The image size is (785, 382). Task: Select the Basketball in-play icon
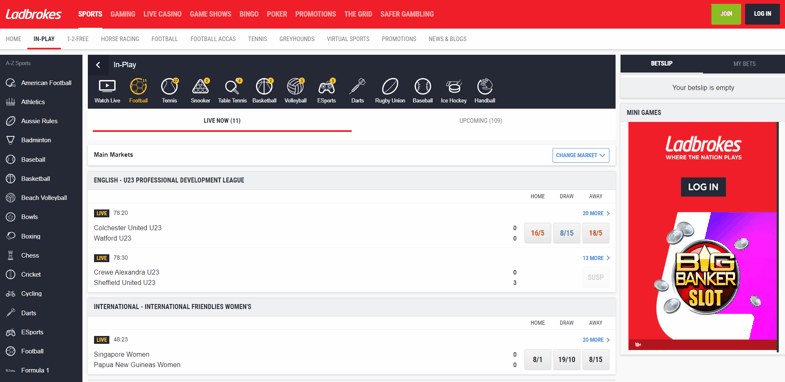click(264, 91)
